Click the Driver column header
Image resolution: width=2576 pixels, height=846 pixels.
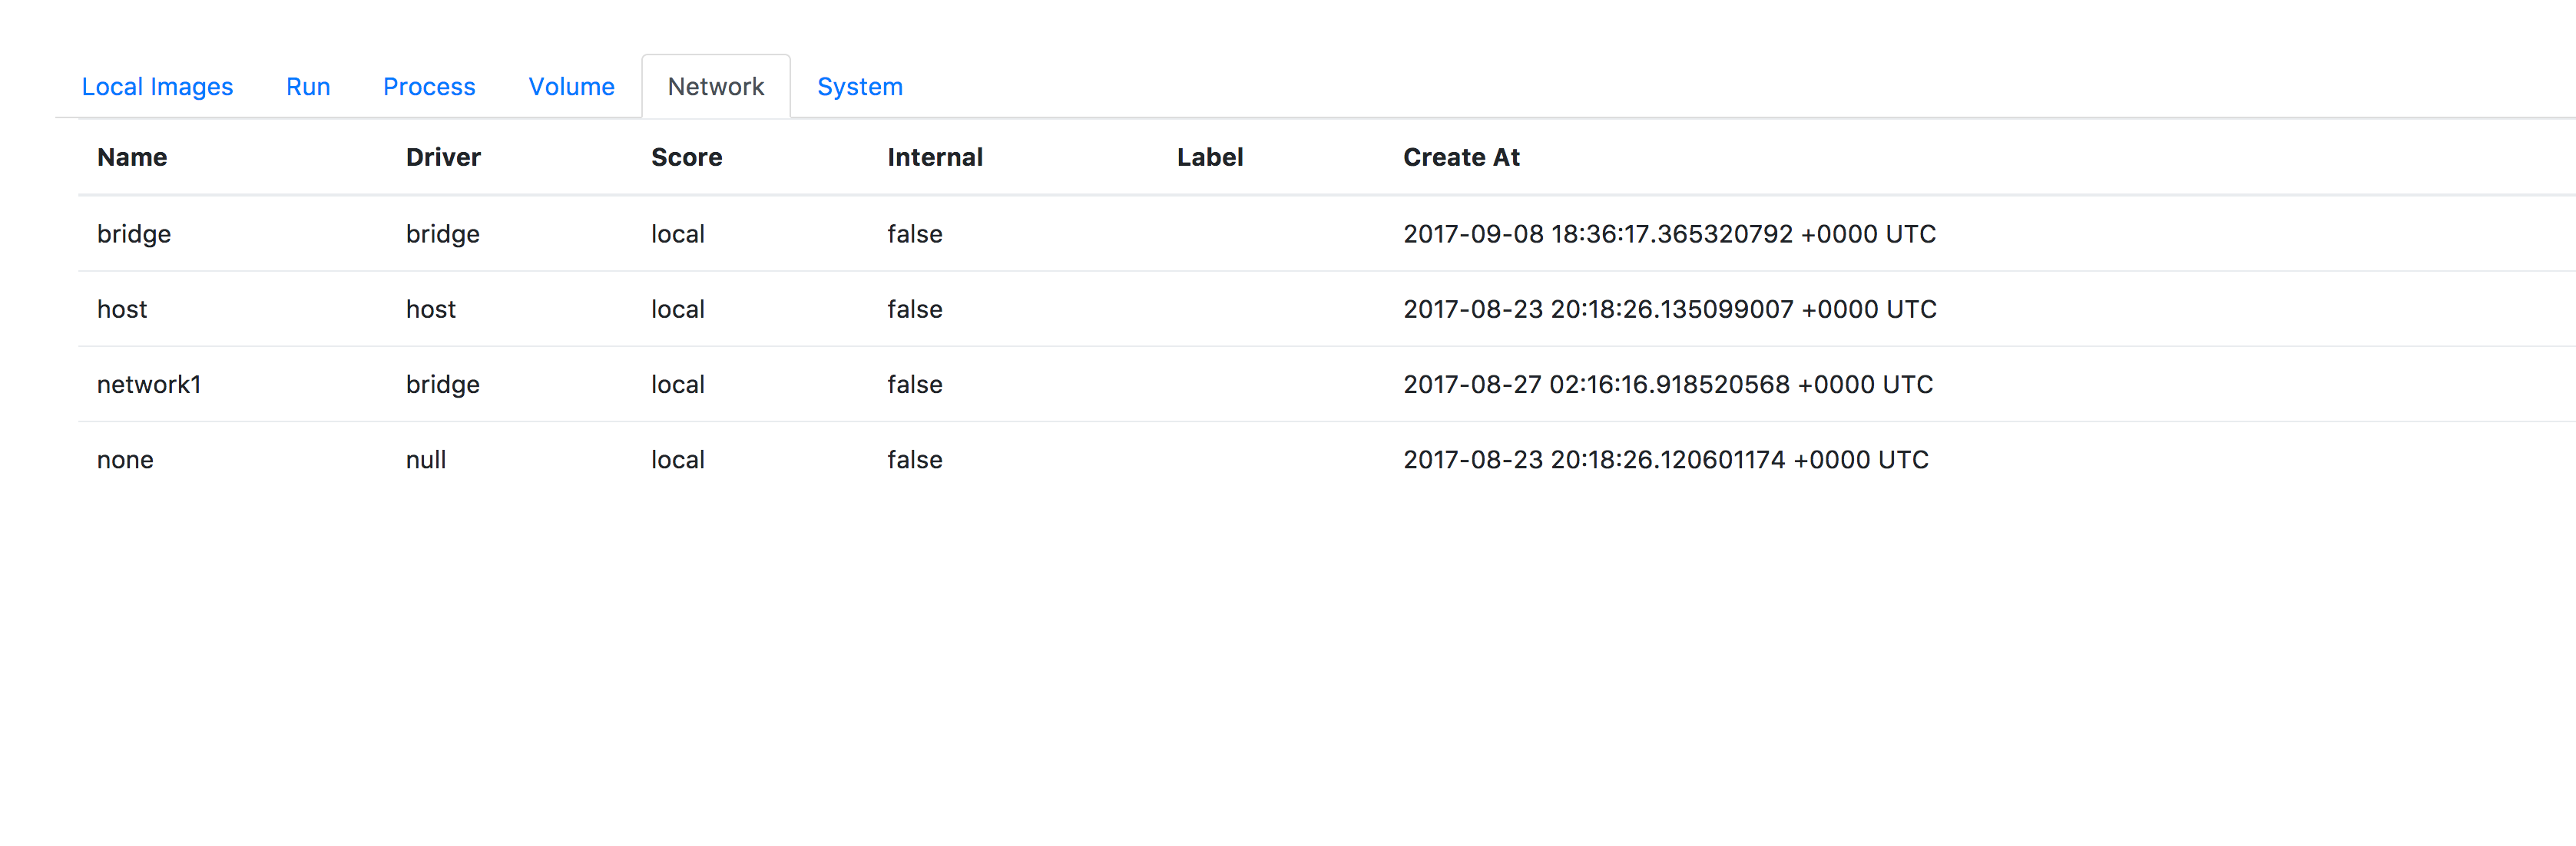point(443,157)
